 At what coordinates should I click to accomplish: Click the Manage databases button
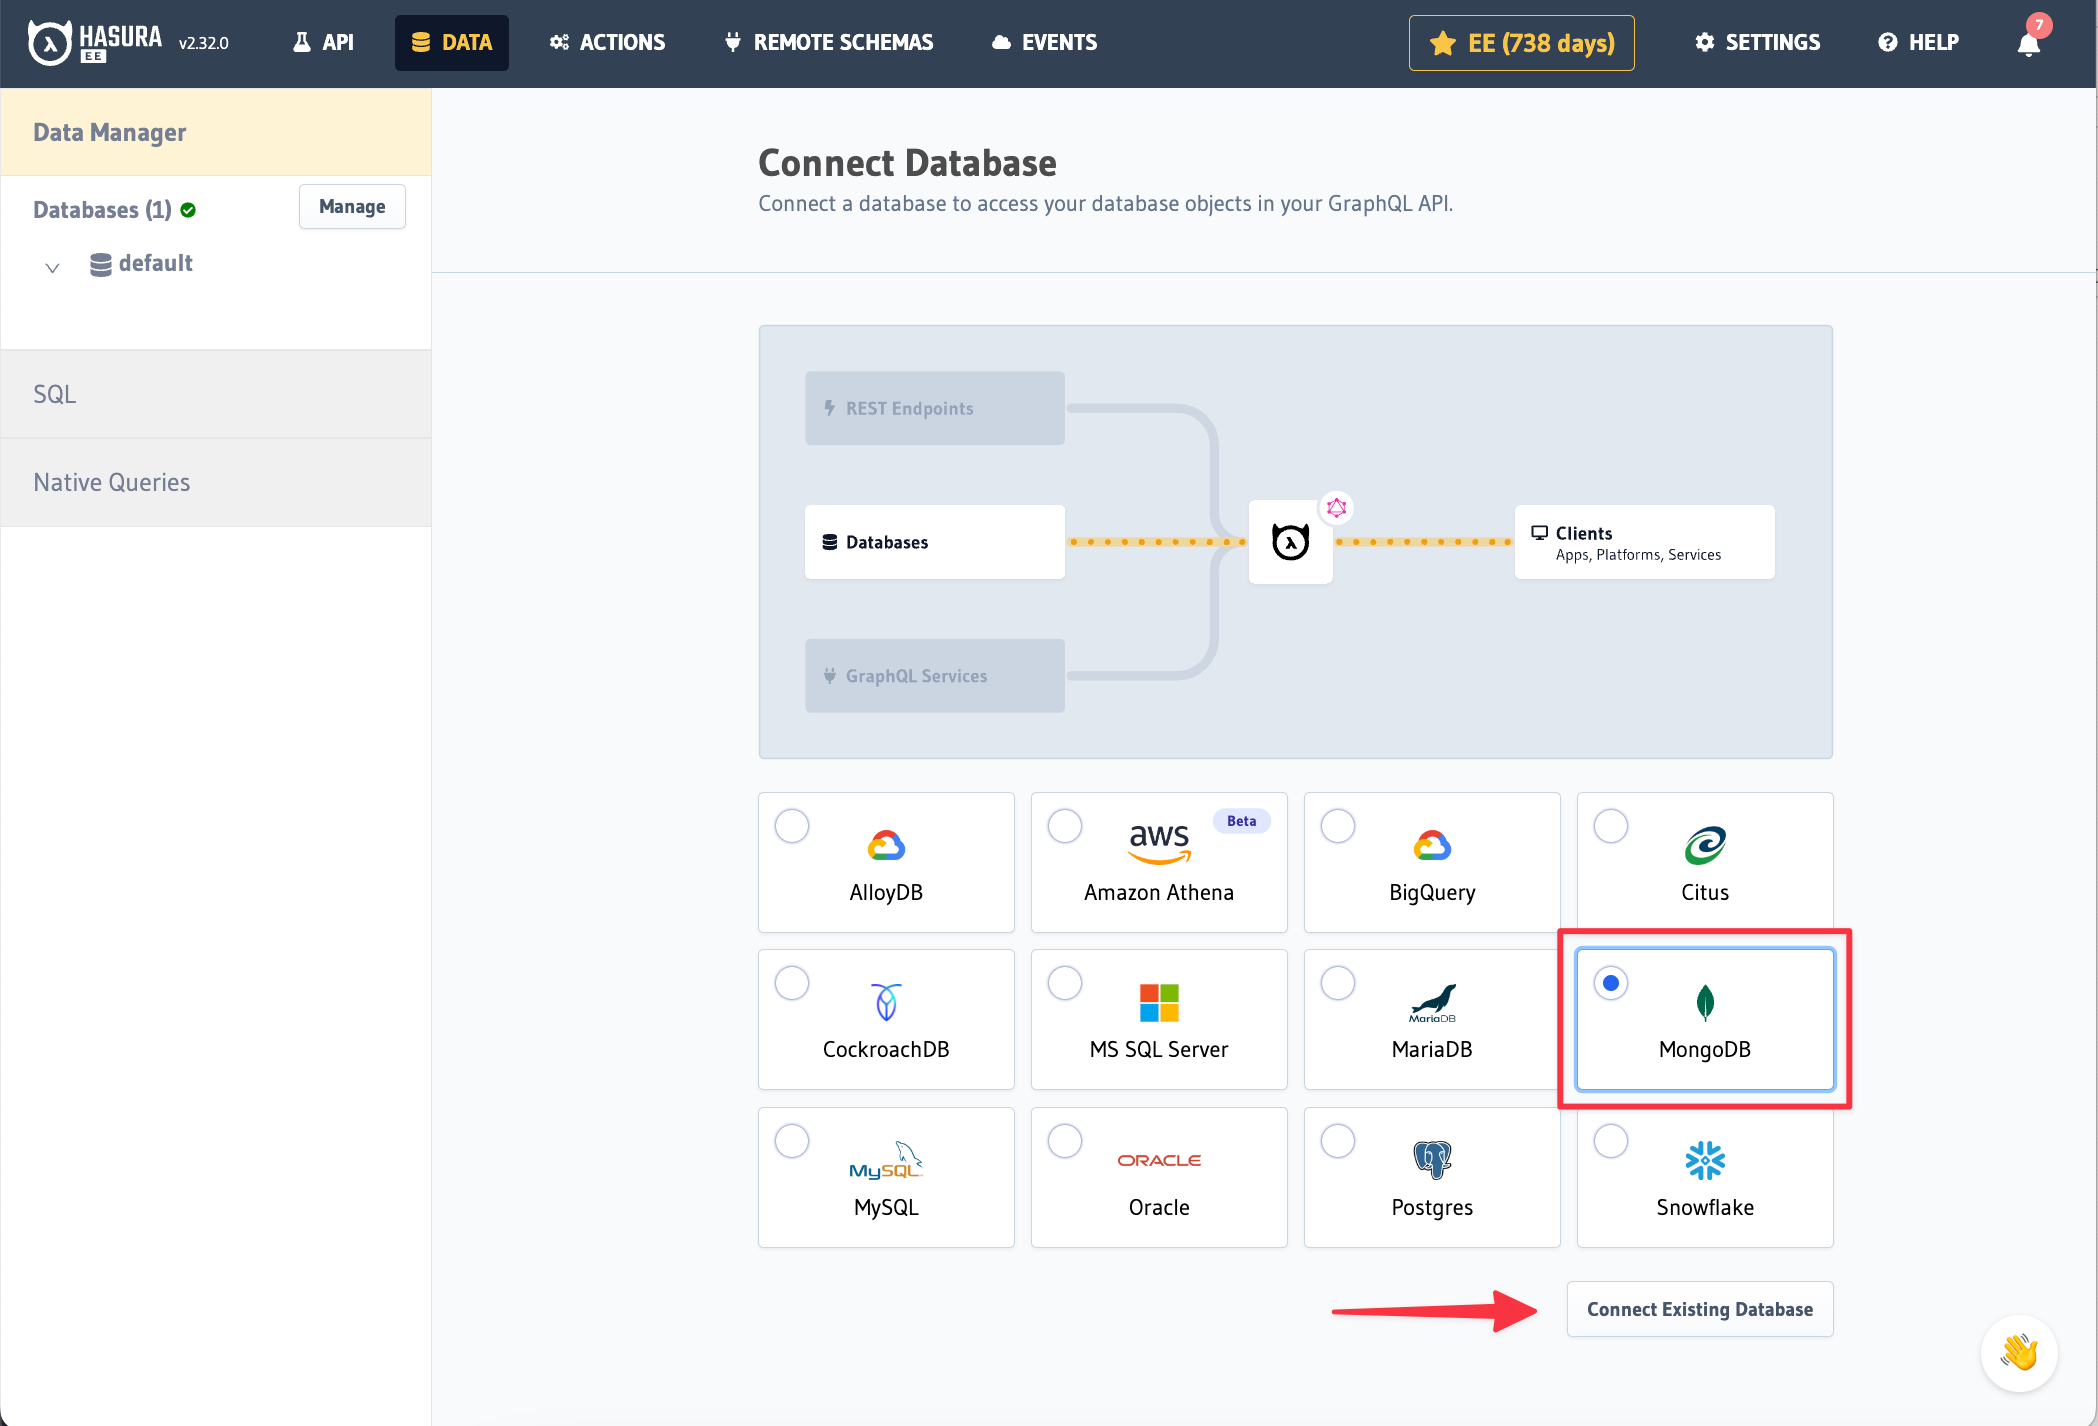352,207
